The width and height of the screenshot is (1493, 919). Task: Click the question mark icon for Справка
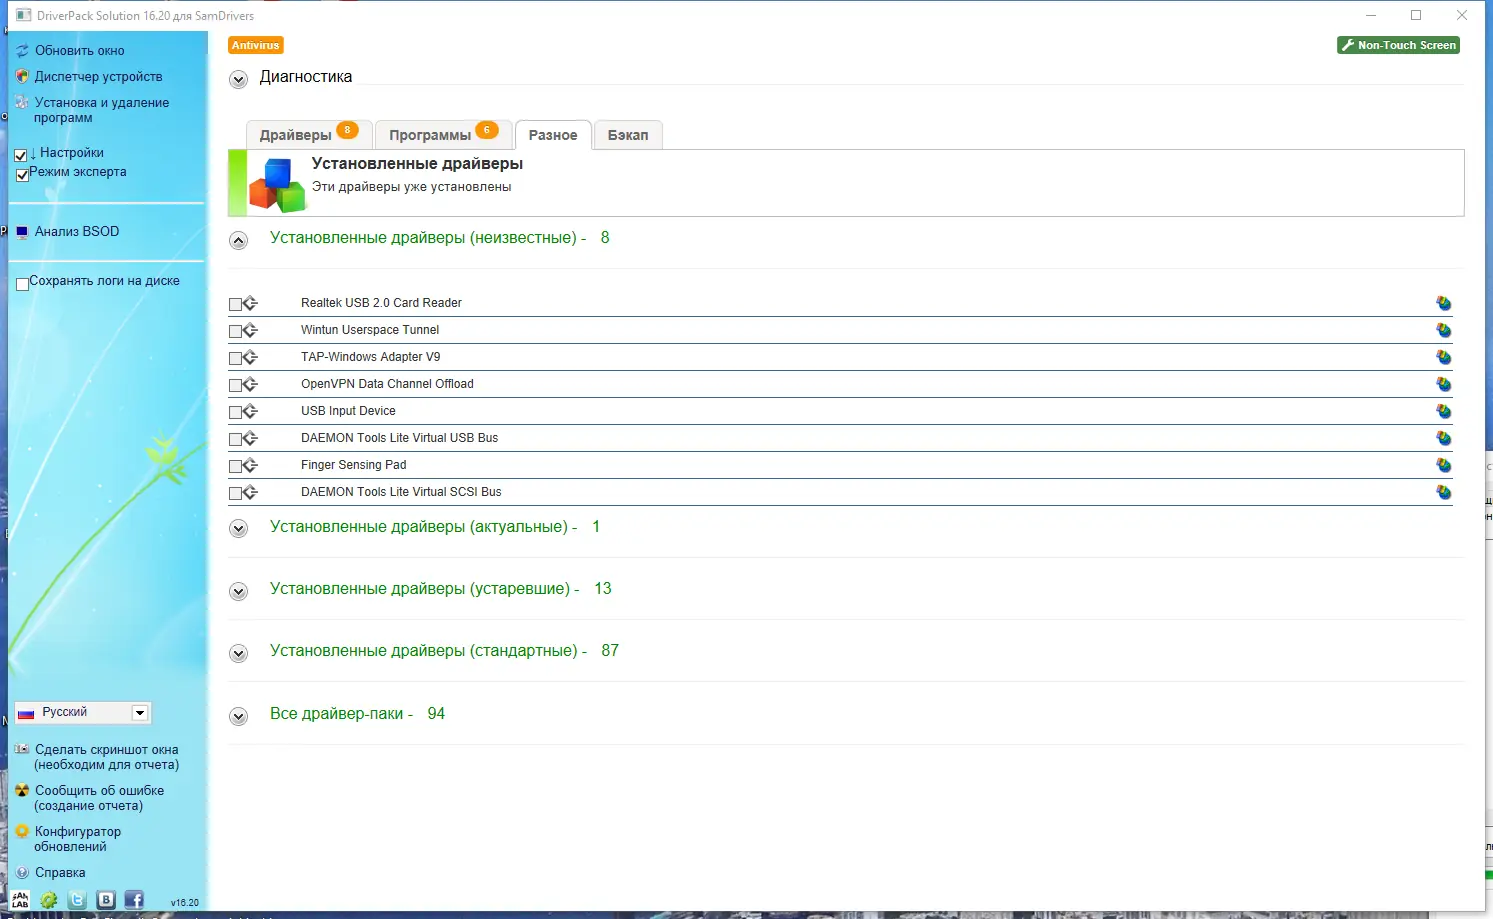click(22, 872)
